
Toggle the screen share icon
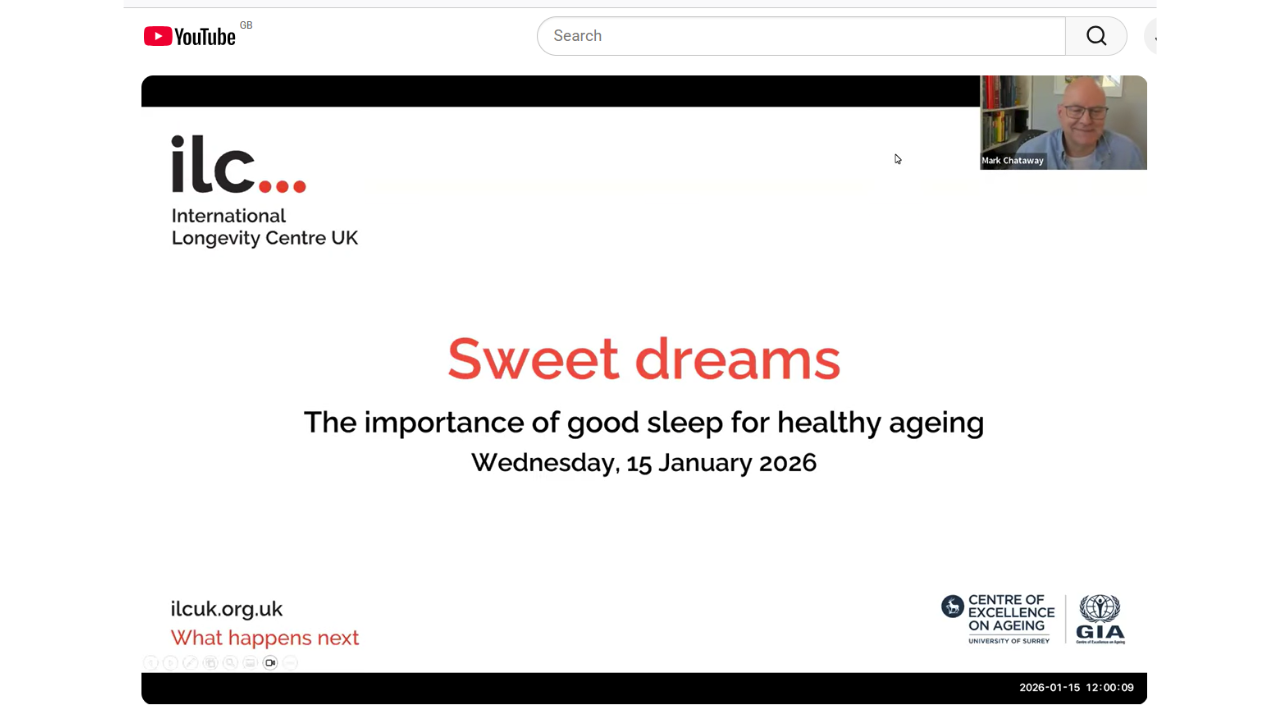(250, 662)
